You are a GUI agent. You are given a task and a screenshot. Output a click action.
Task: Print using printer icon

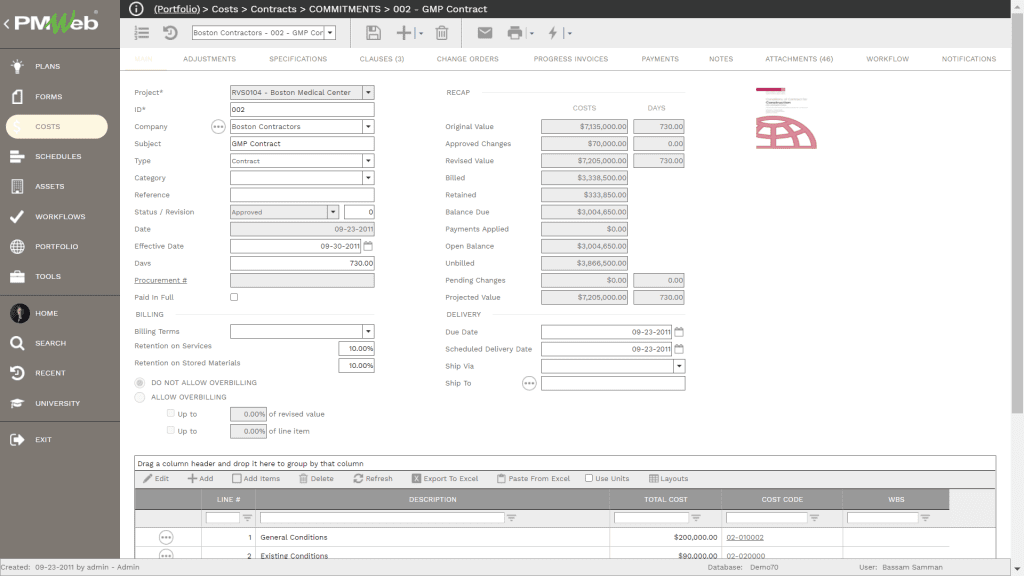[x=515, y=33]
